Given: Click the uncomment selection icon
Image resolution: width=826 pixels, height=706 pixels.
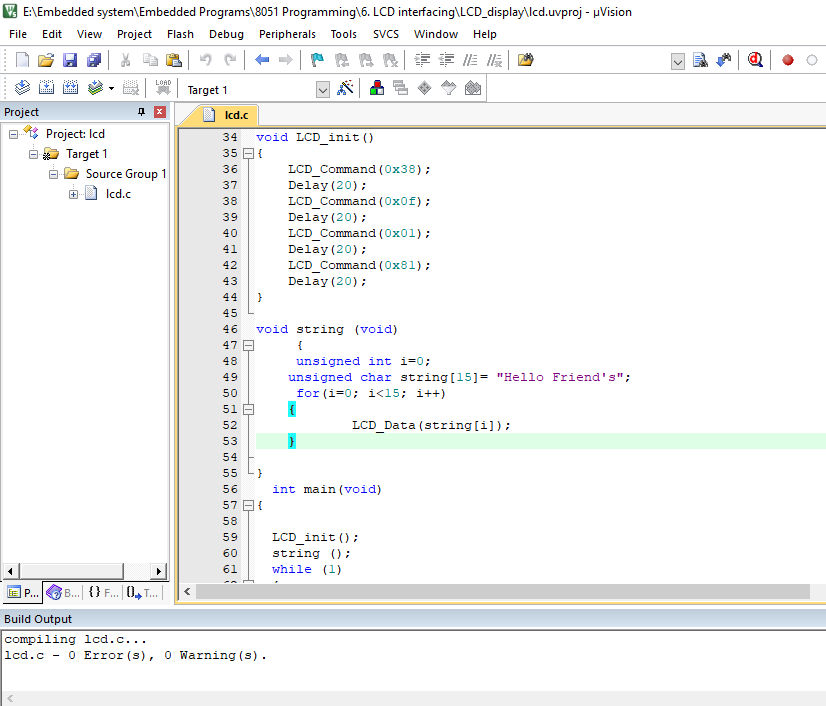Looking at the screenshot, I should [495, 60].
